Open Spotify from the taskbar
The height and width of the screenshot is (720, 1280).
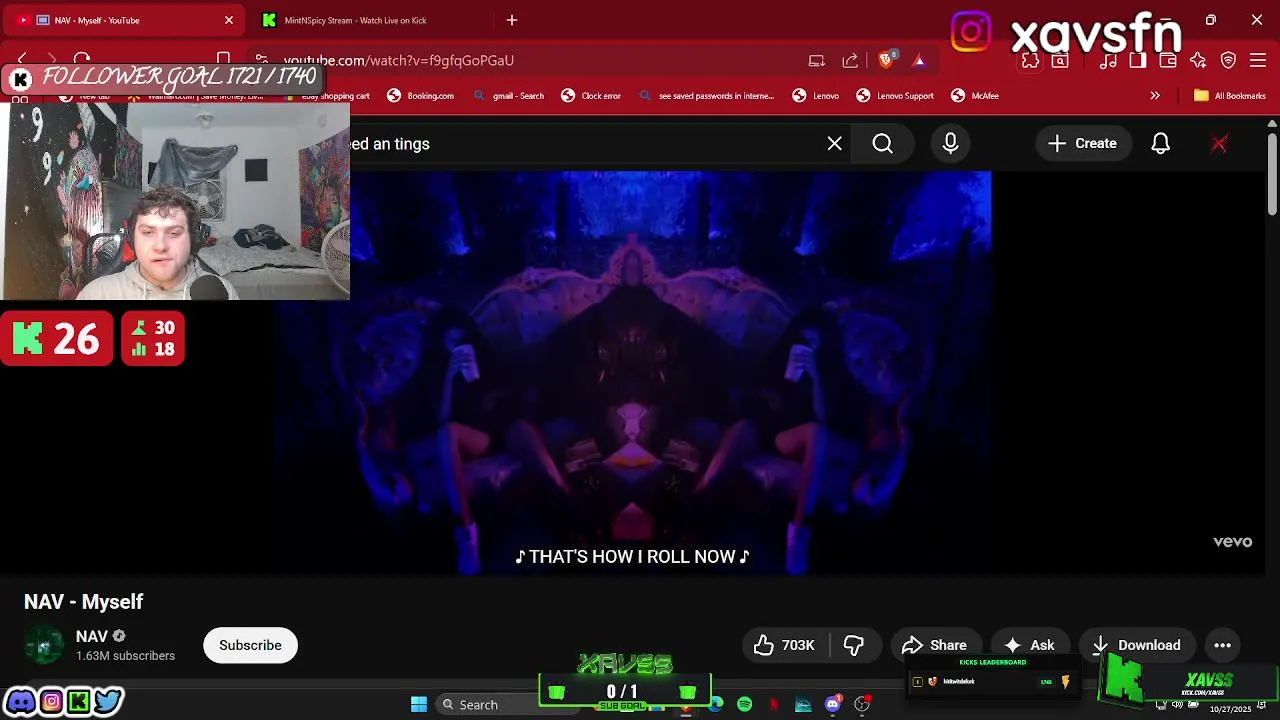[x=744, y=704]
